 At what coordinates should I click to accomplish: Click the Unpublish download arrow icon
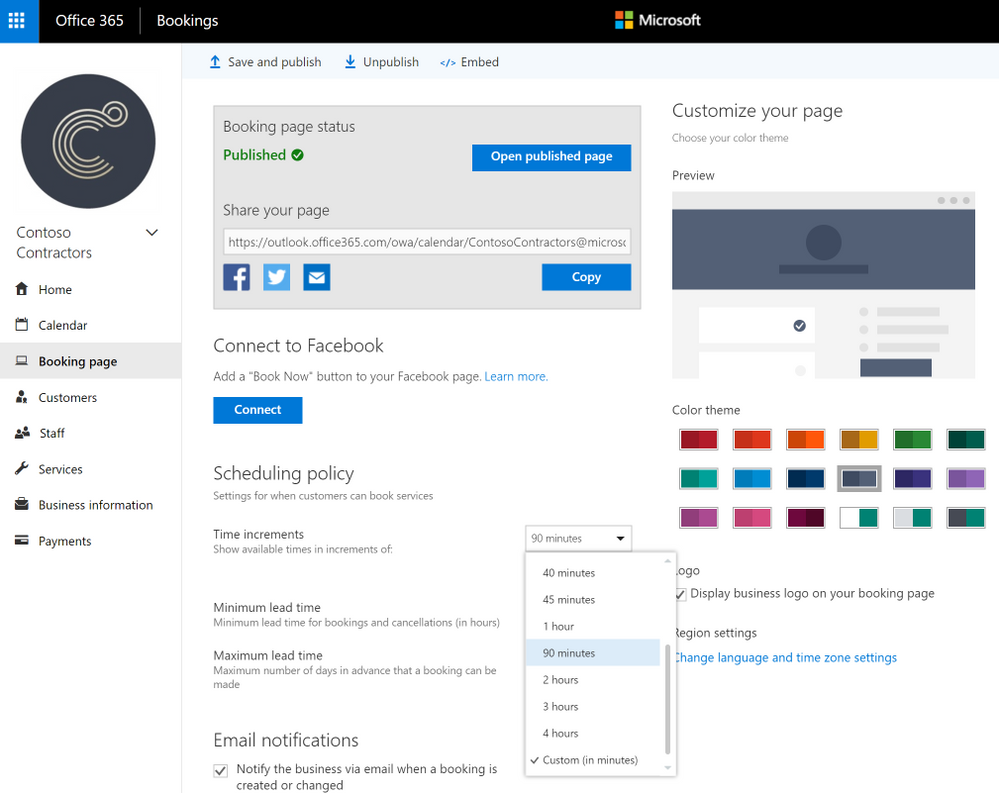pyautogui.click(x=350, y=62)
